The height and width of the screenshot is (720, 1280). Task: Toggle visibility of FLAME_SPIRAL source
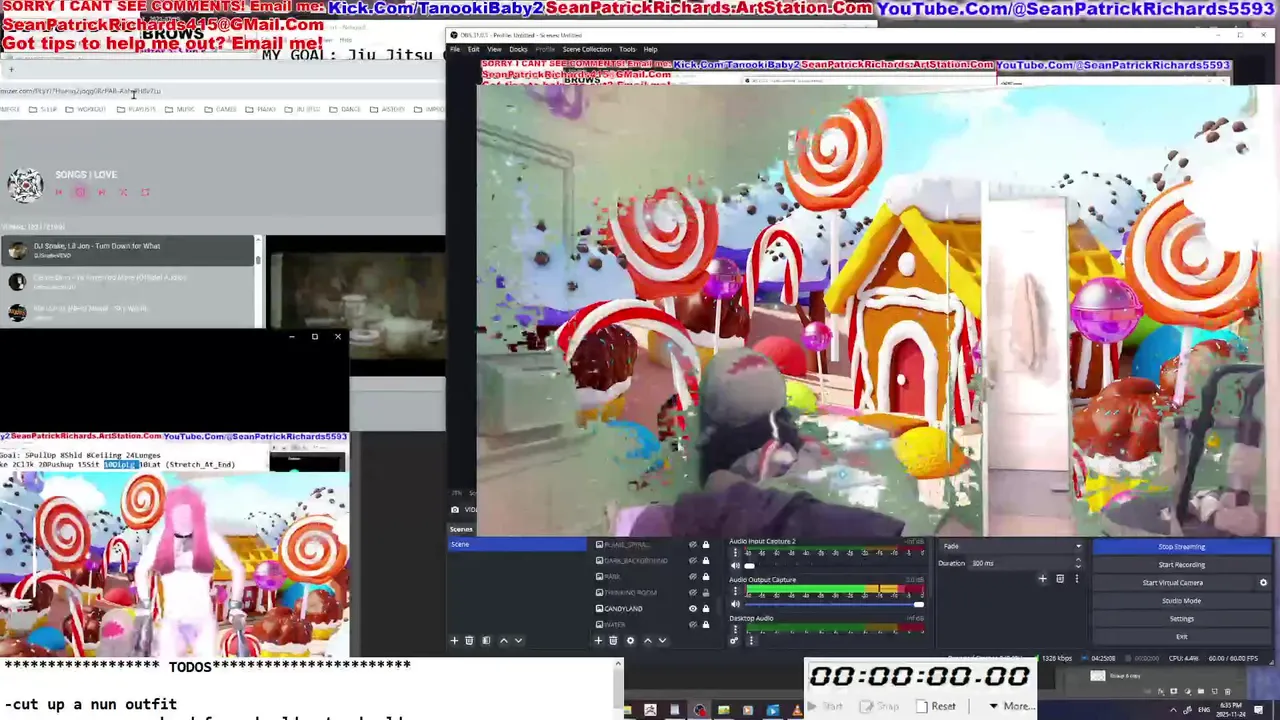692,544
